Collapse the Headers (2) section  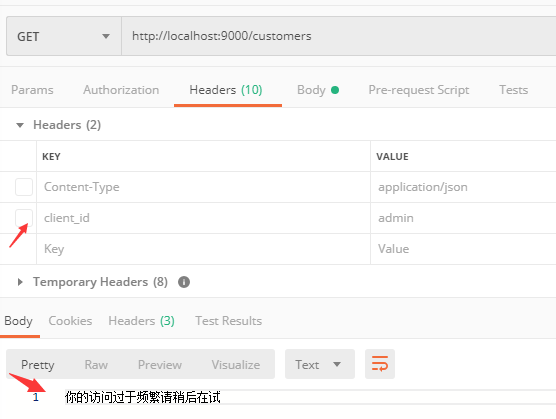coord(20,125)
